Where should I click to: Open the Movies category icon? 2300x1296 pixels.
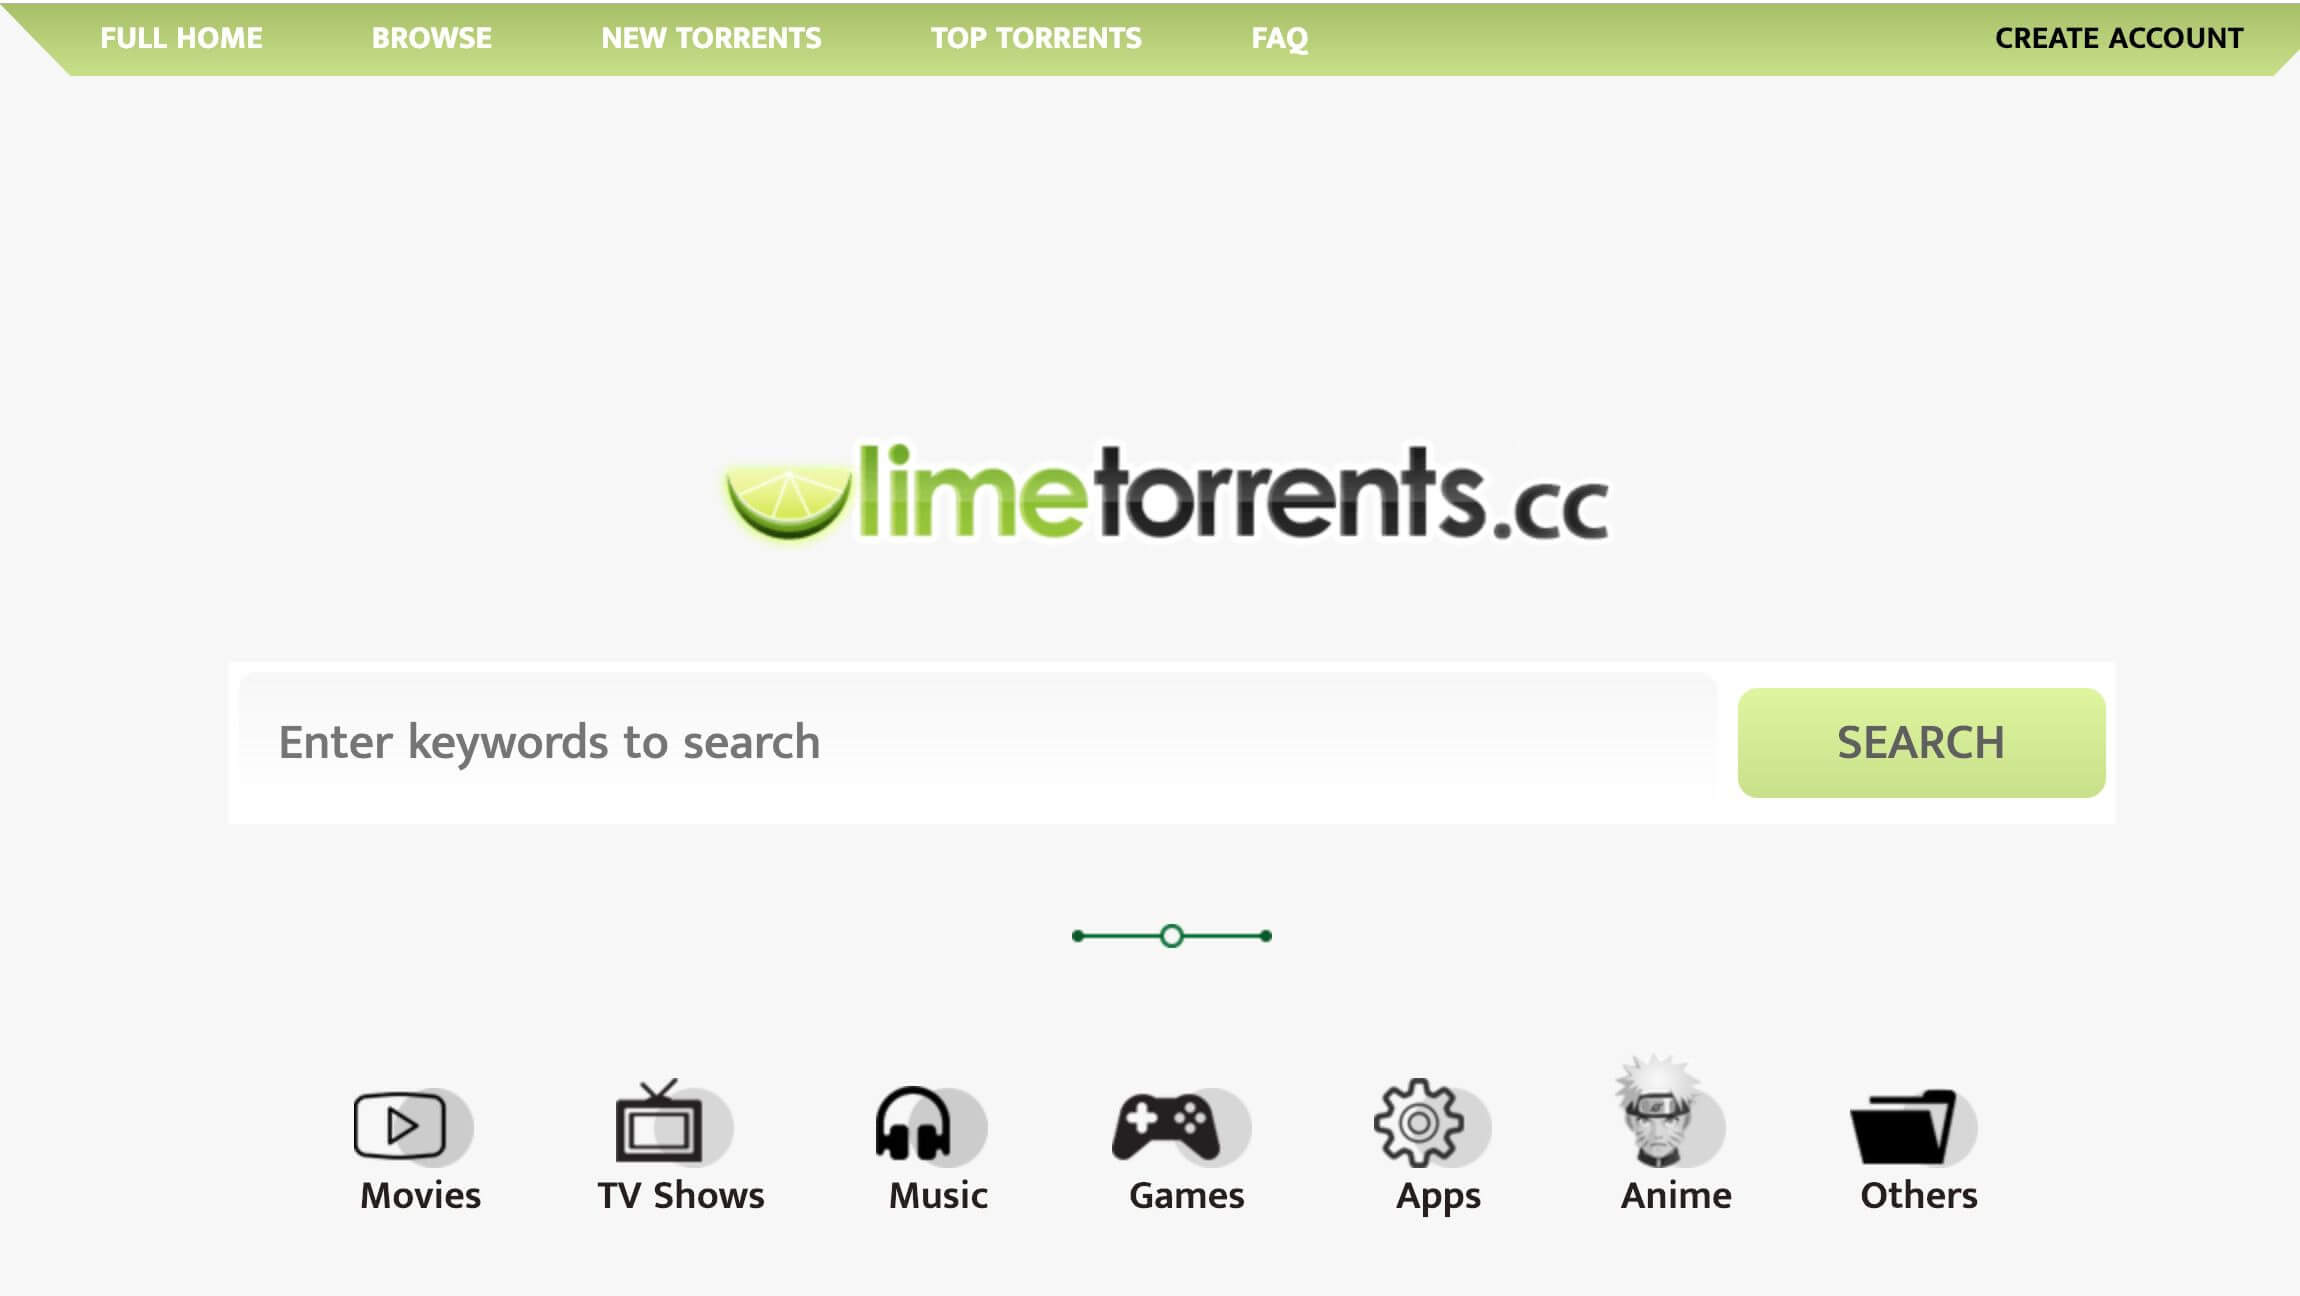[401, 1125]
